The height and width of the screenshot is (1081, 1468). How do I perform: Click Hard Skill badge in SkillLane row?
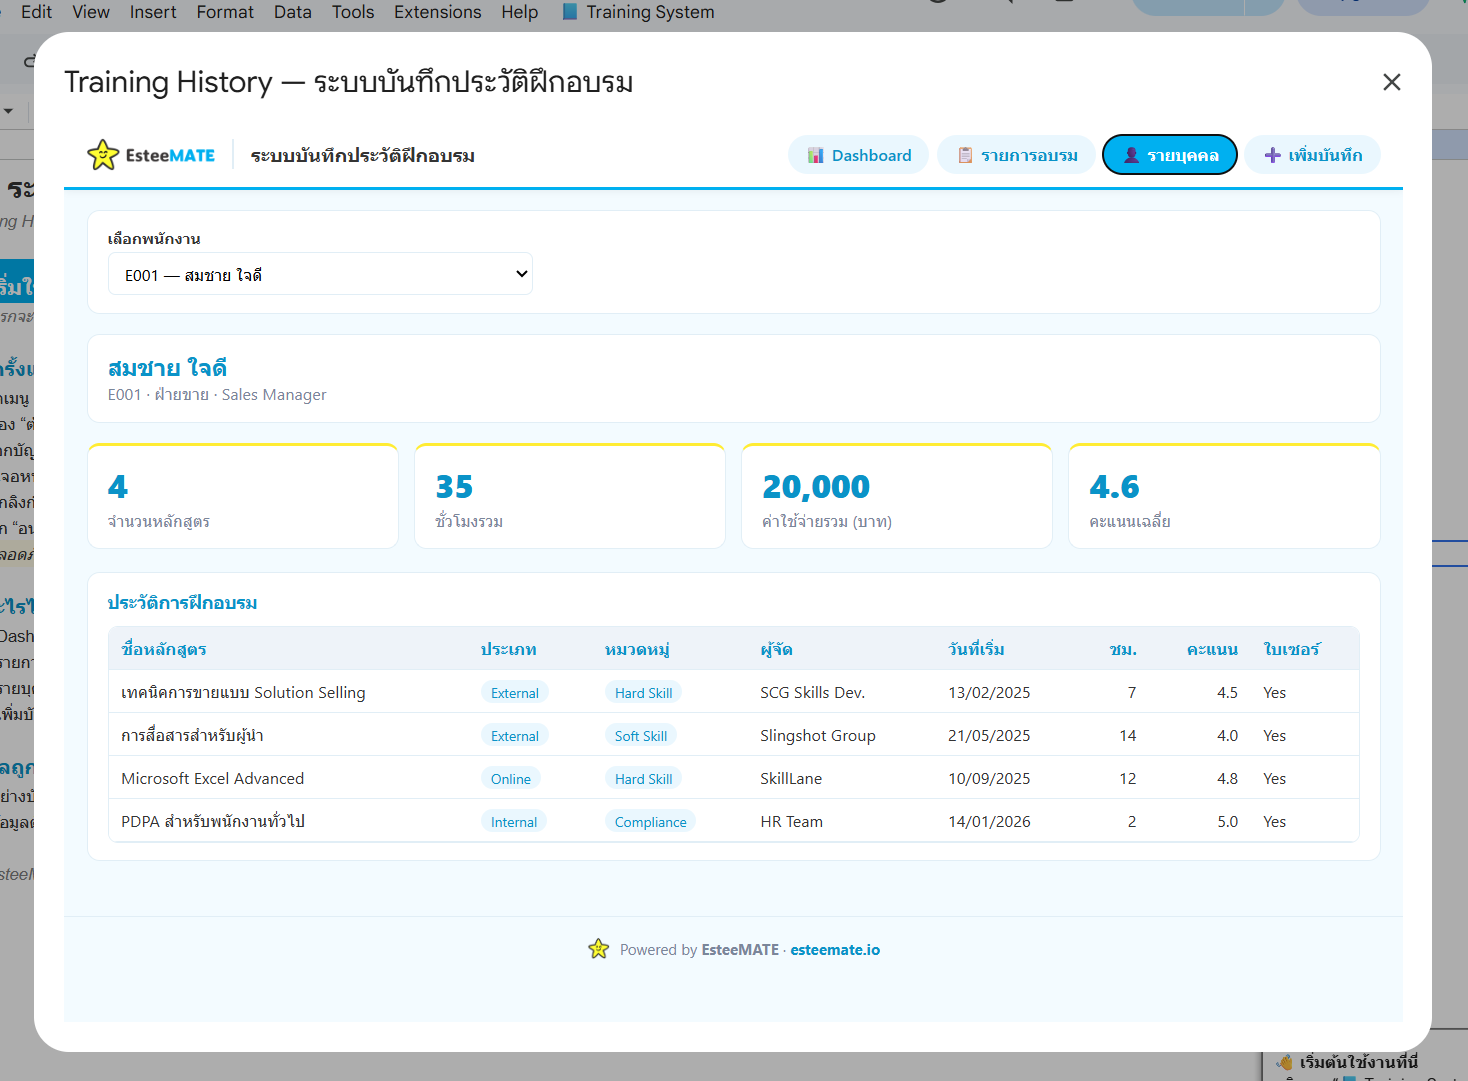(643, 779)
